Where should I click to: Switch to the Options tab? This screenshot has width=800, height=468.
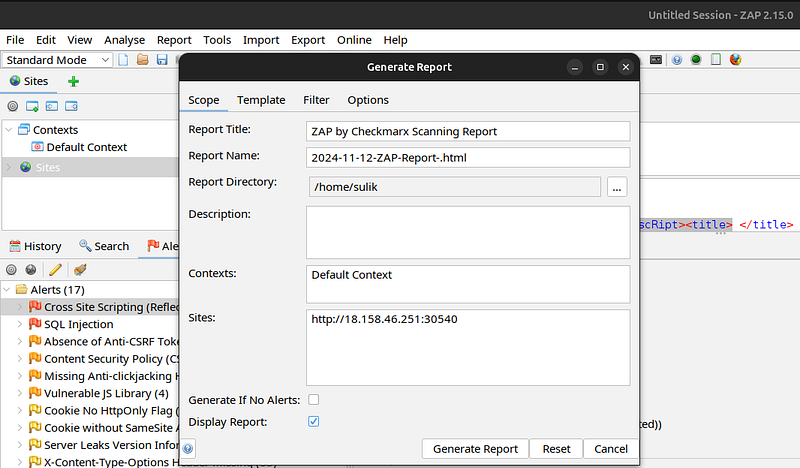tap(368, 100)
